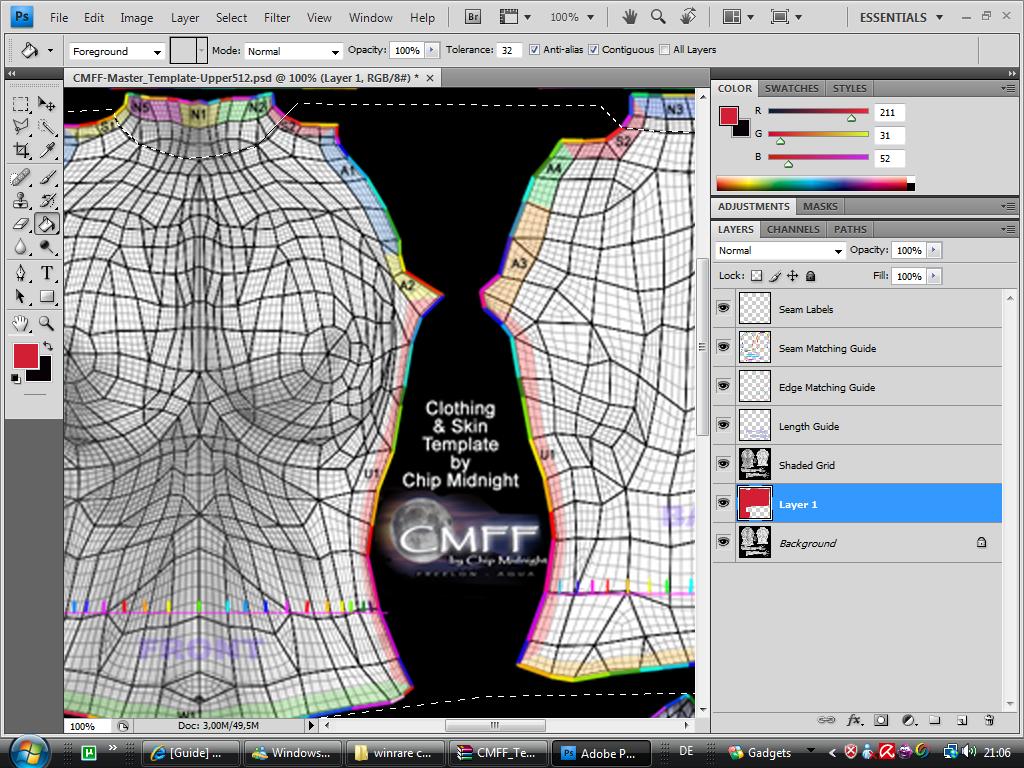Select the Crop tool
The height and width of the screenshot is (768, 1024).
[21, 150]
